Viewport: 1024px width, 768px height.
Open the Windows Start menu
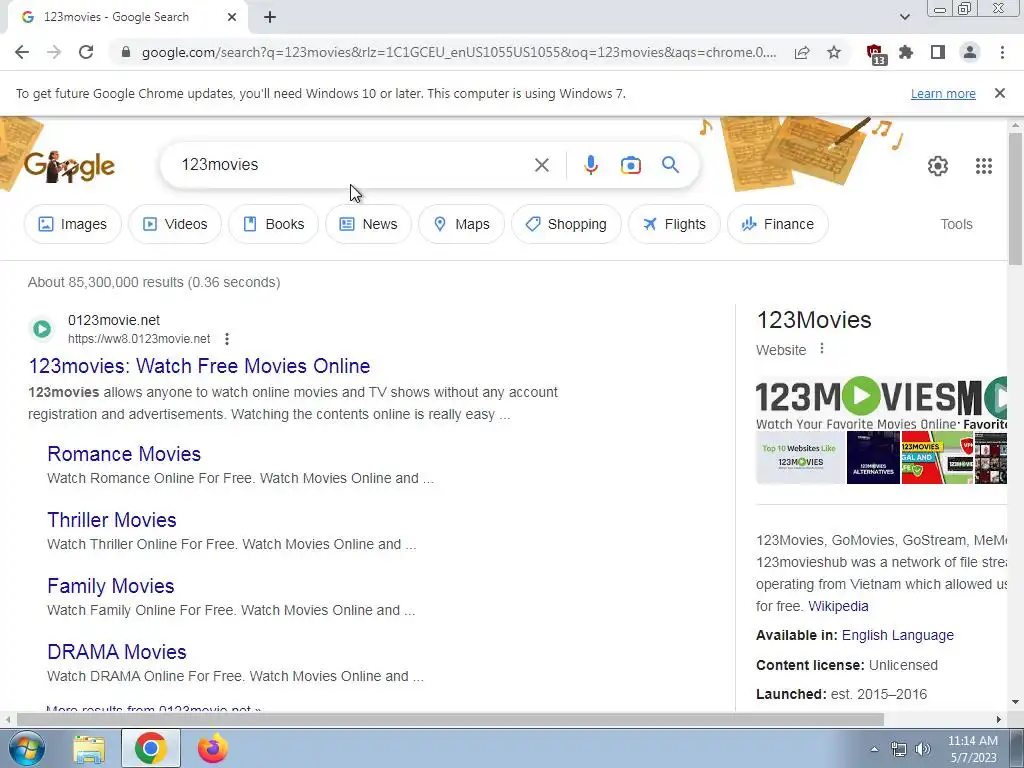27,748
